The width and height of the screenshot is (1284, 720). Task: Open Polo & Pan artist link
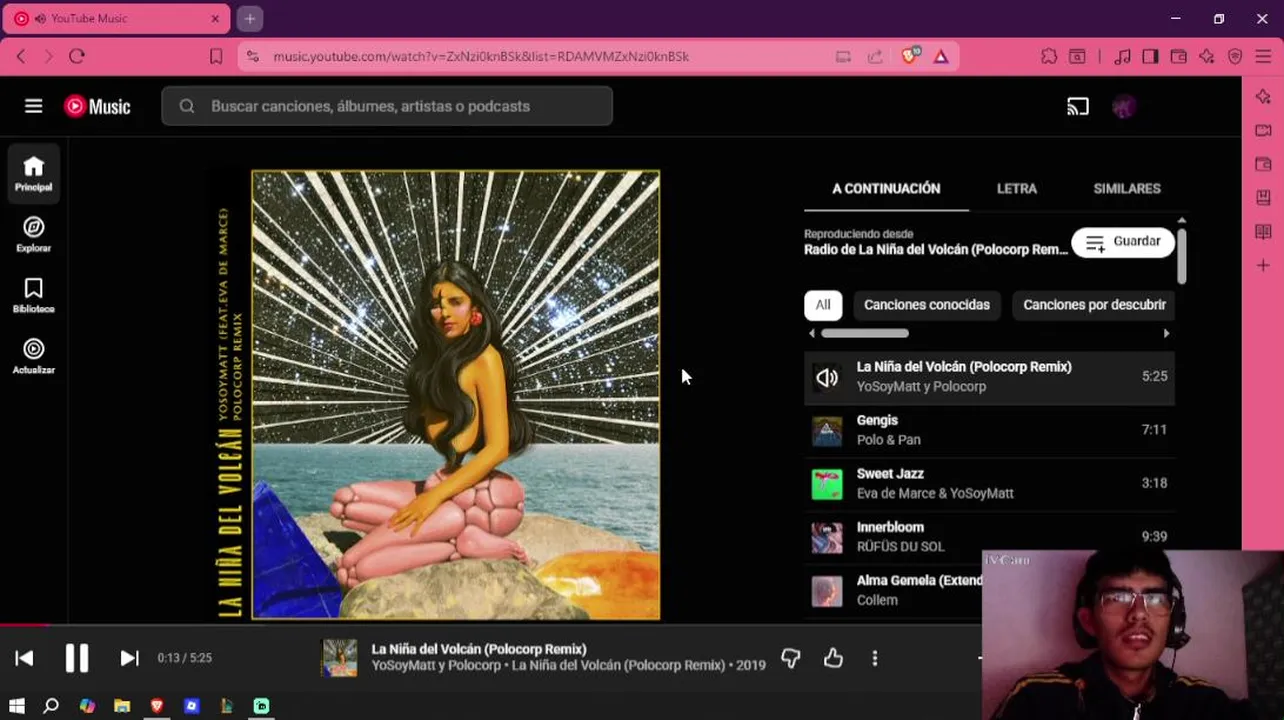pos(889,440)
